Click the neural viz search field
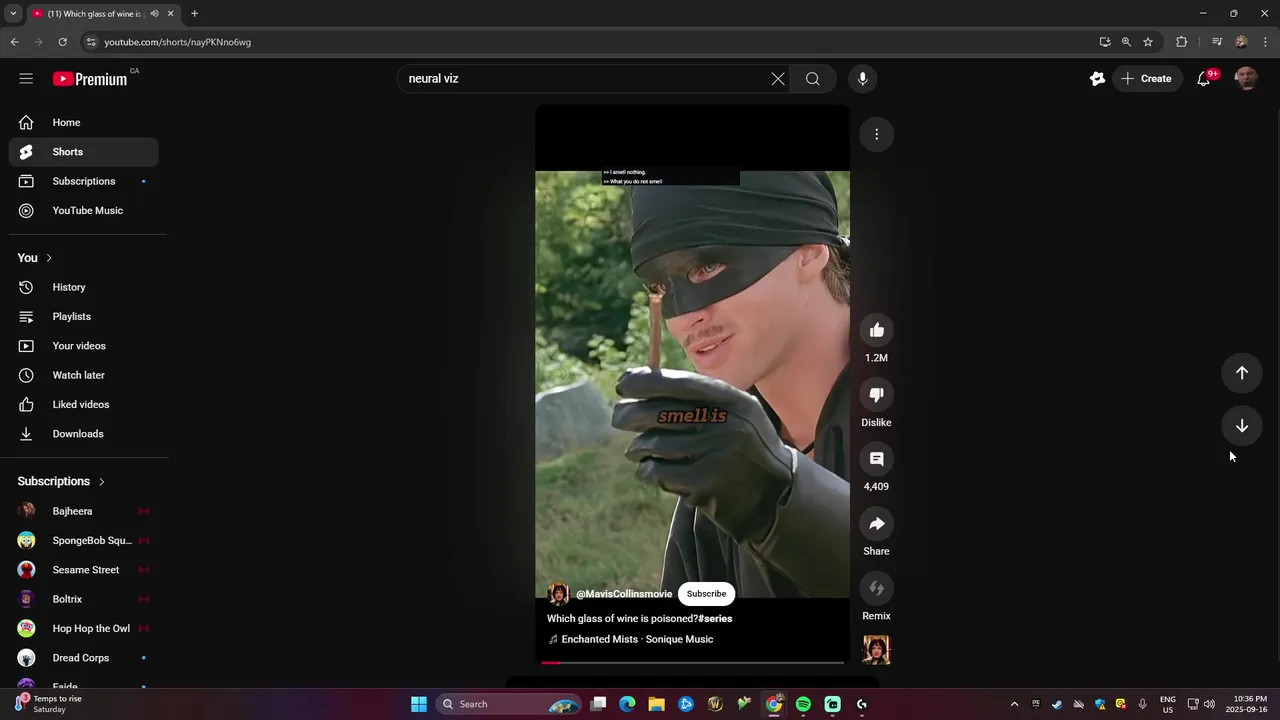Image resolution: width=1280 pixels, height=720 pixels. pyautogui.click(x=583, y=79)
